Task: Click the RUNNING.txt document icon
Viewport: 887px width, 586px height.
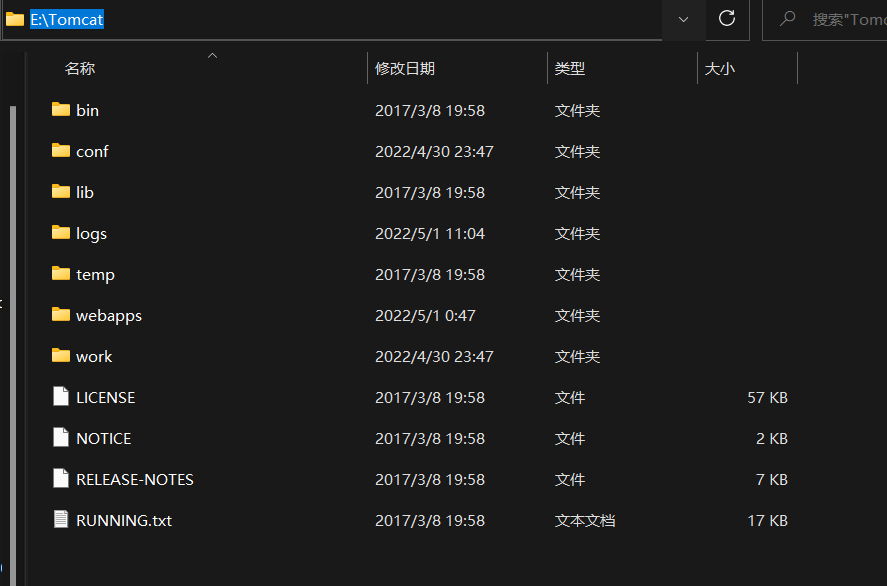Action: coord(61,519)
